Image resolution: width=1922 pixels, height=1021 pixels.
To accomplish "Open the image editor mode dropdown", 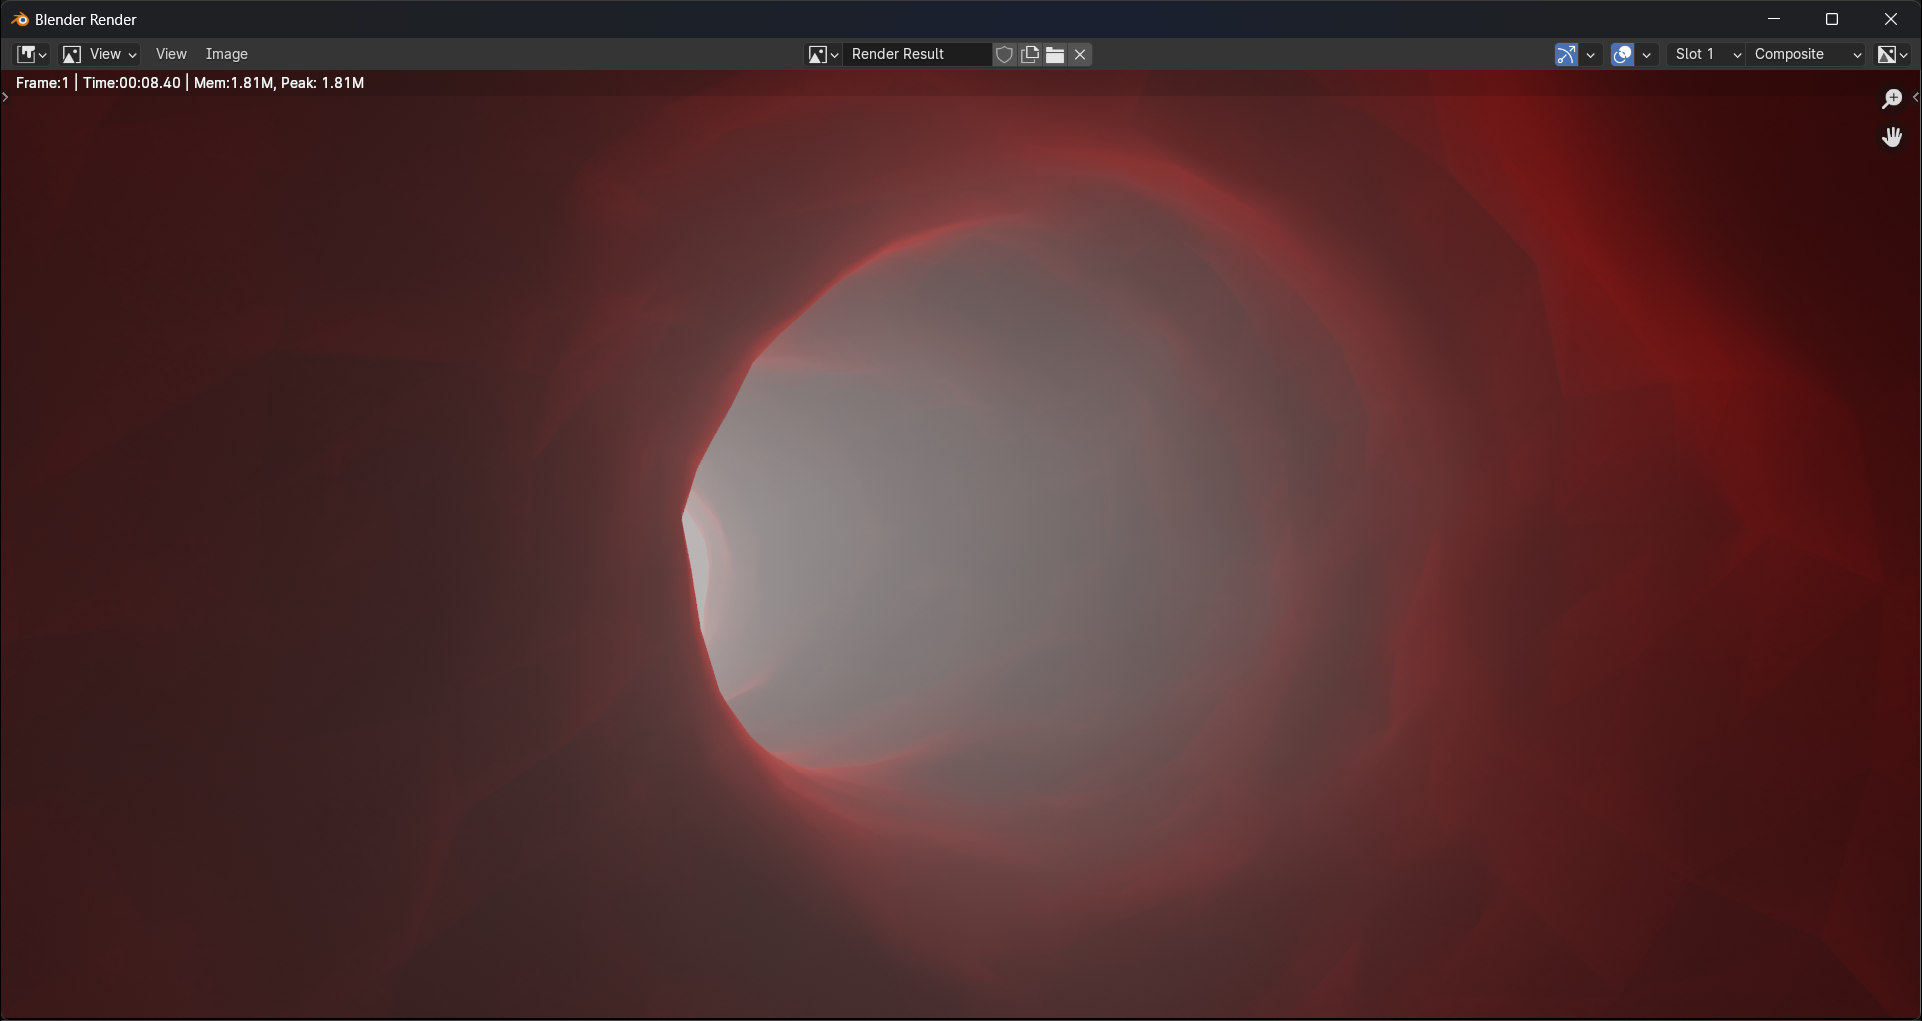I will (x=99, y=54).
